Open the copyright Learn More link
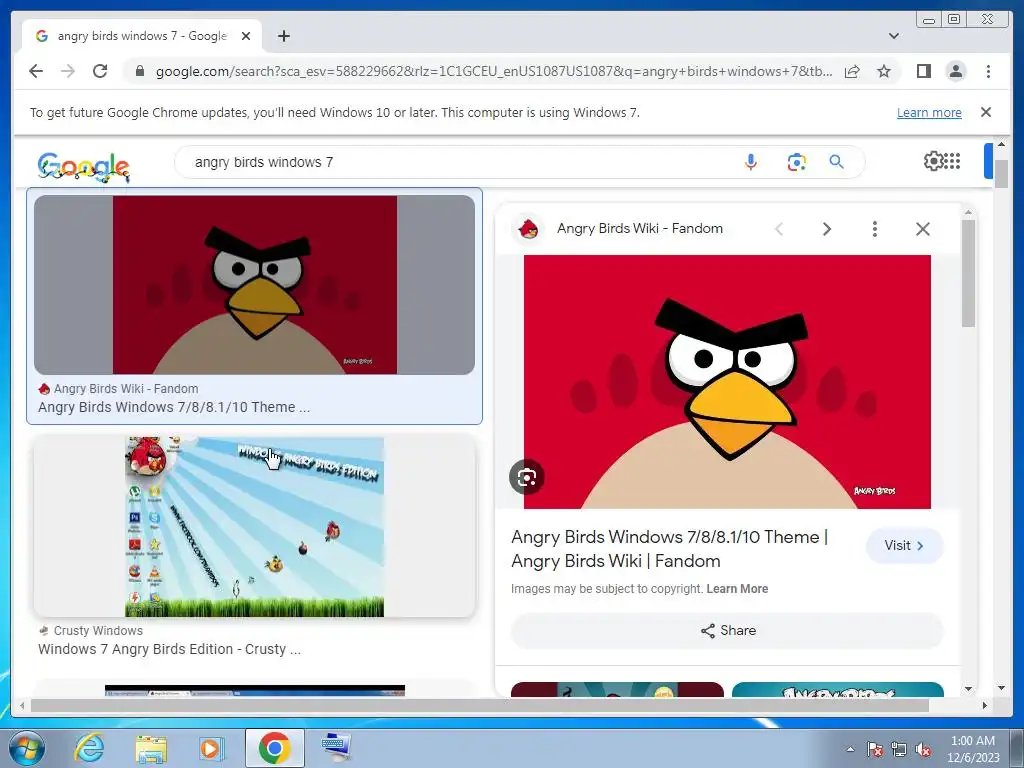This screenshot has width=1024, height=768. click(737, 588)
